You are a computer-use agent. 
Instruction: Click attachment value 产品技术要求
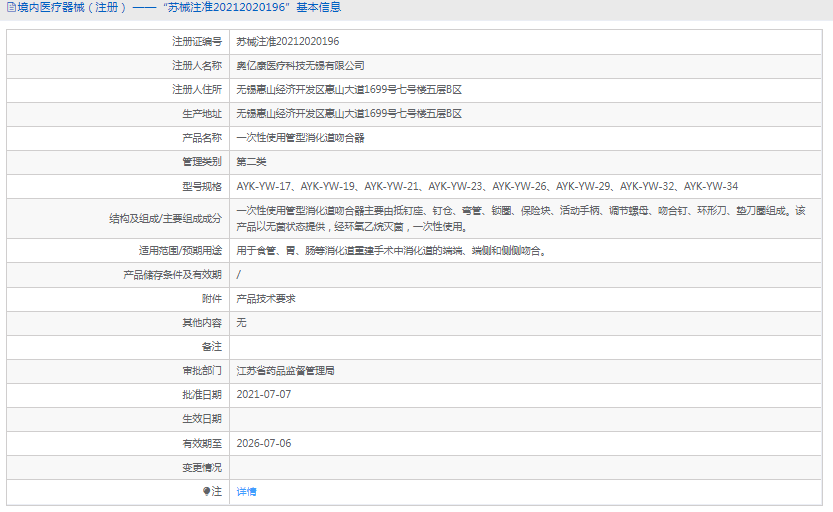click(x=266, y=299)
